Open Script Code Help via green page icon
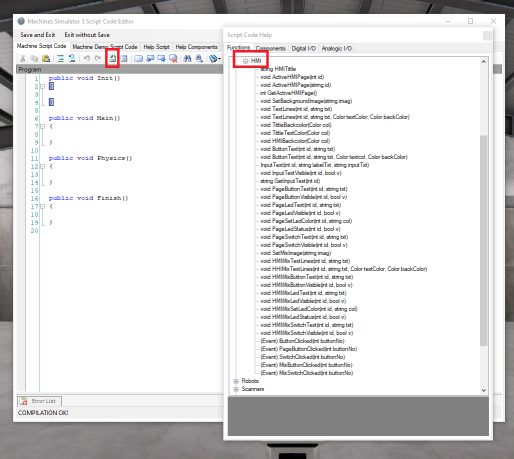Image resolution: width=514 pixels, height=459 pixels. 113,59
